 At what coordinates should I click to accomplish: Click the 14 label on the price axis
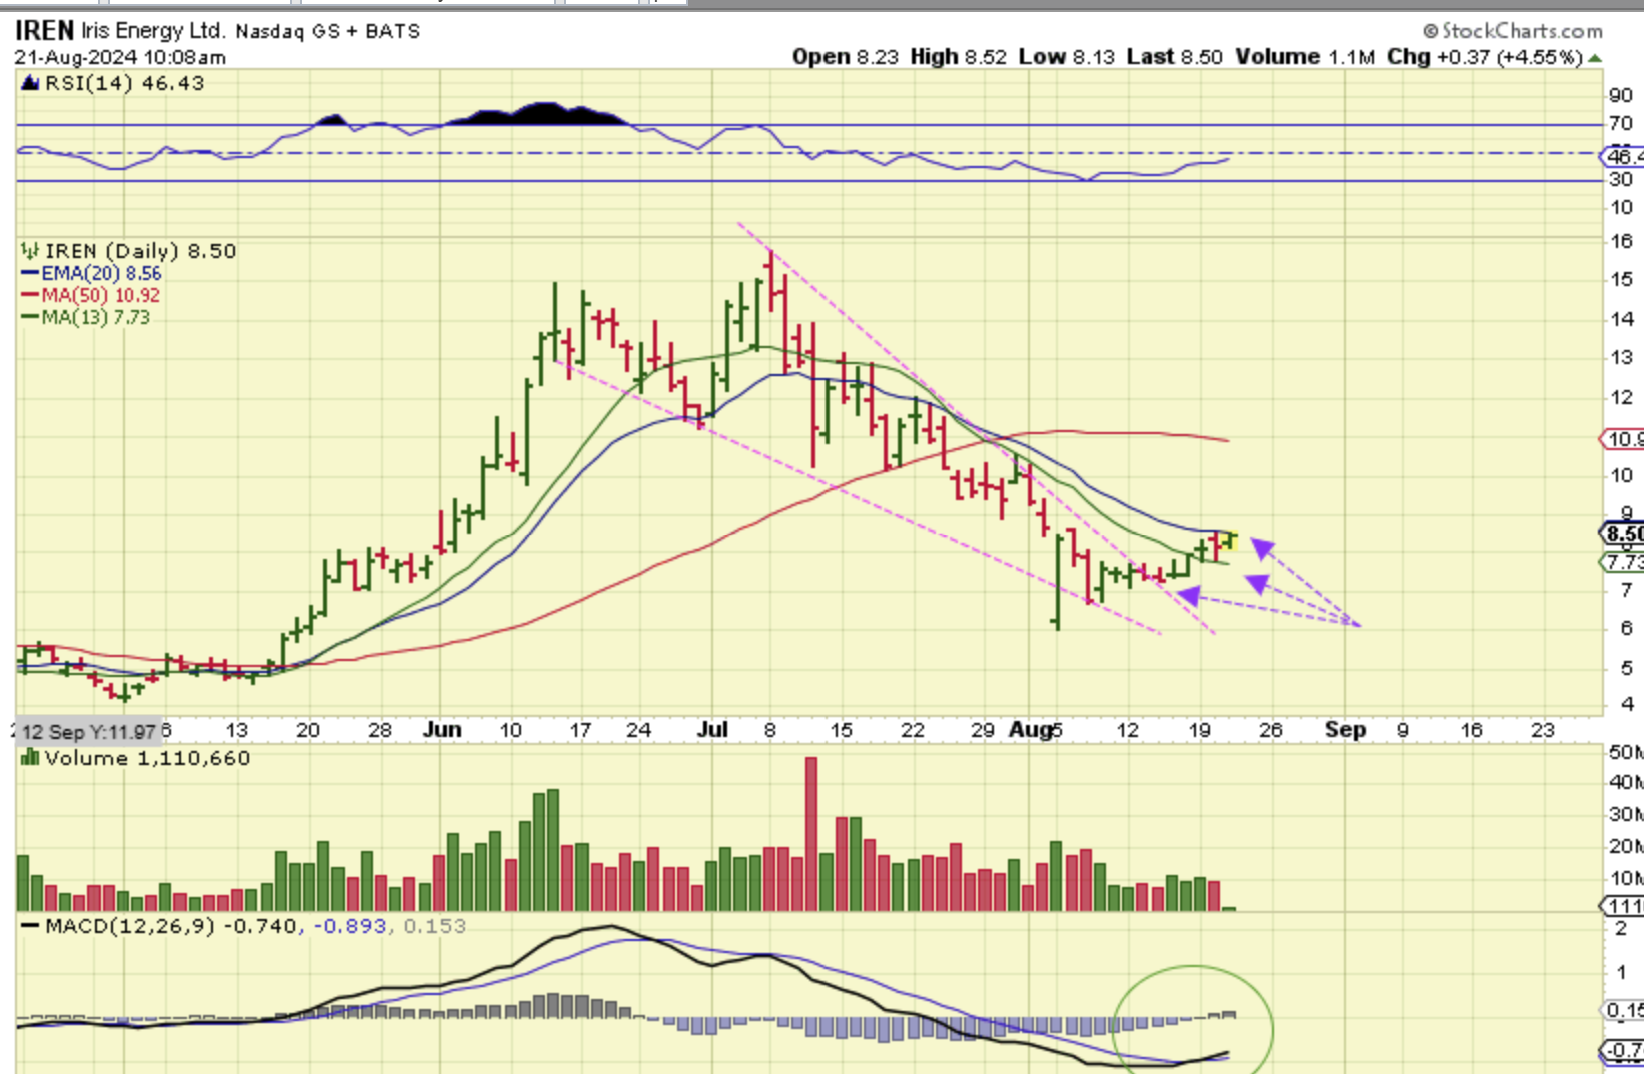pos(1622,319)
